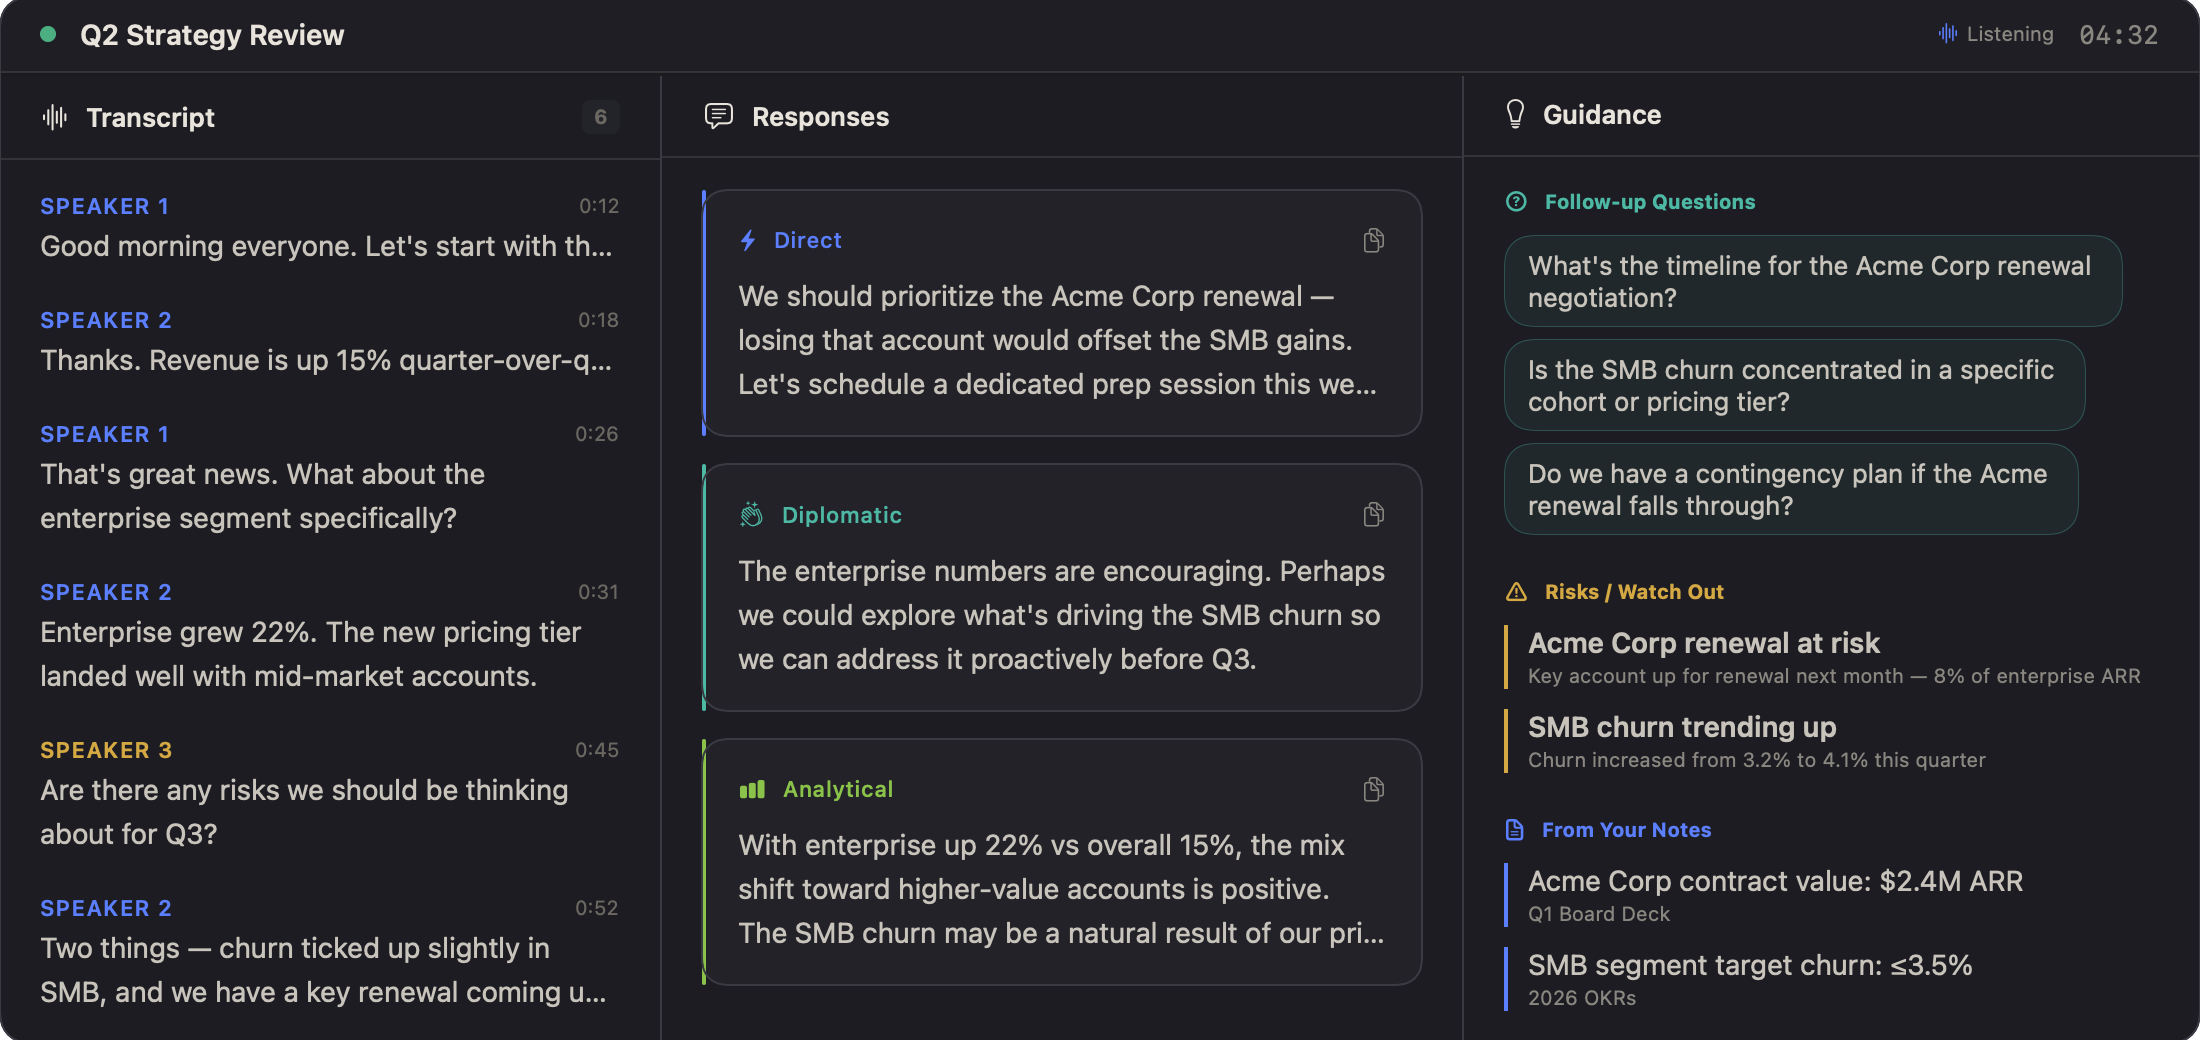The image size is (2200, 1040).
Task: Click the Listening status label
Action: tap(2010, 34)
